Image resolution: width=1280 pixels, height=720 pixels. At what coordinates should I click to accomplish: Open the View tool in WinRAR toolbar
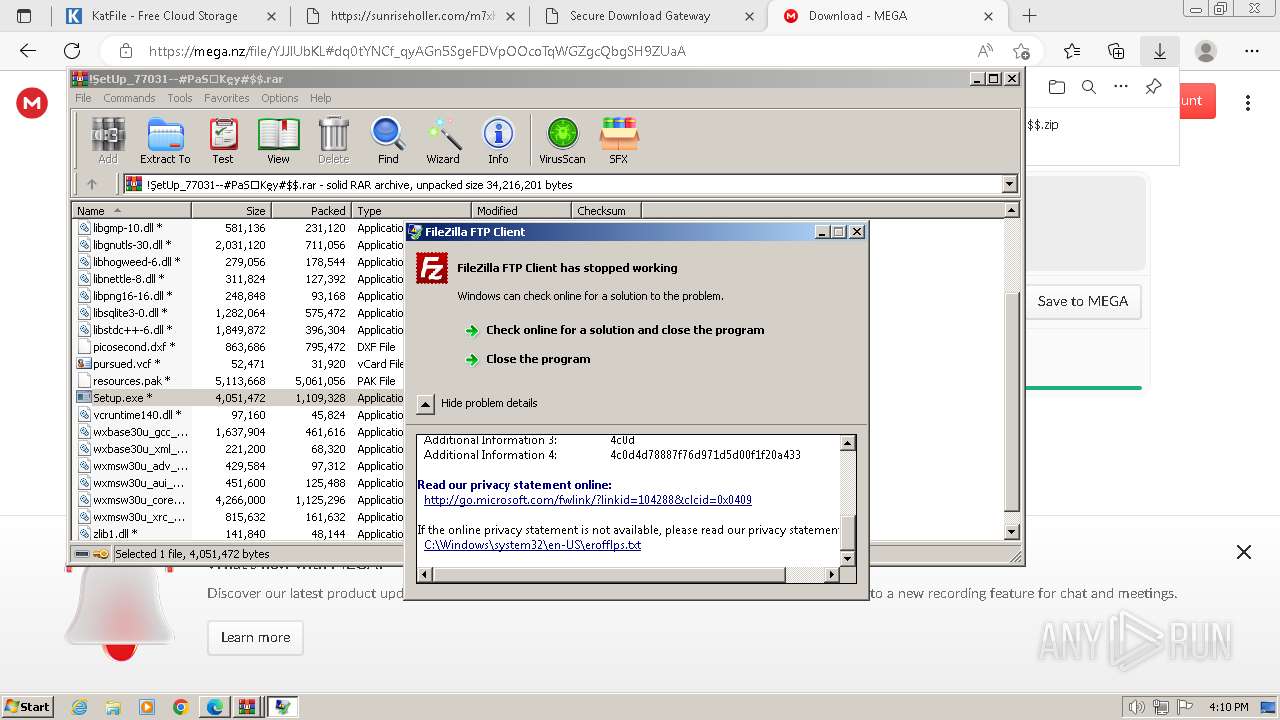(x=278, y=141)
